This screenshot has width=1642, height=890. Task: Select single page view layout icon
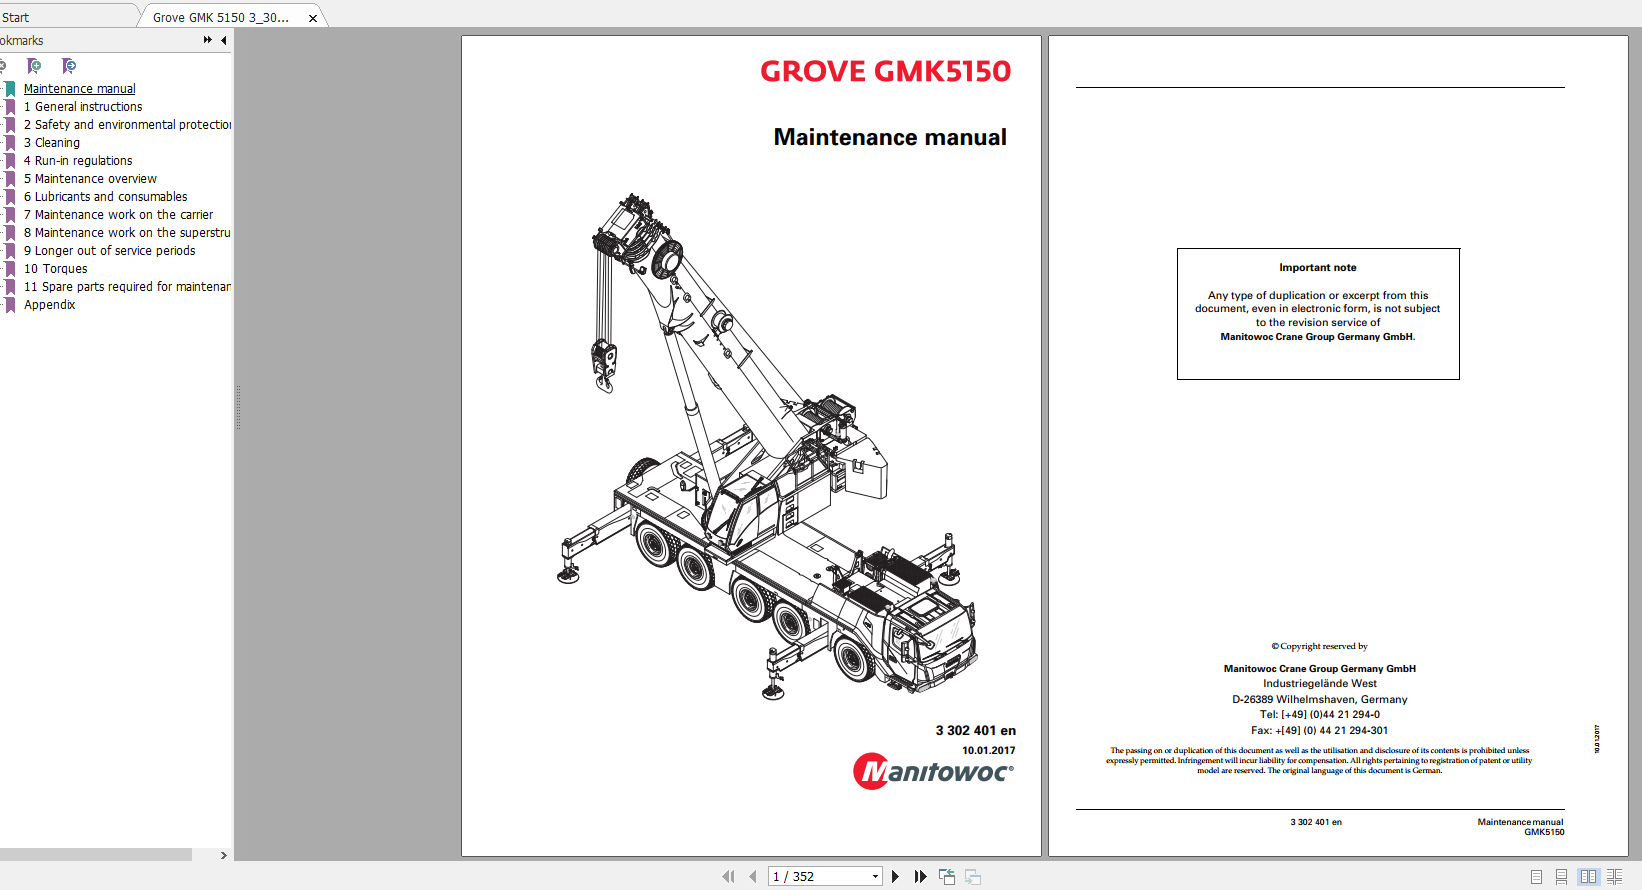[x=1536, y=877]
